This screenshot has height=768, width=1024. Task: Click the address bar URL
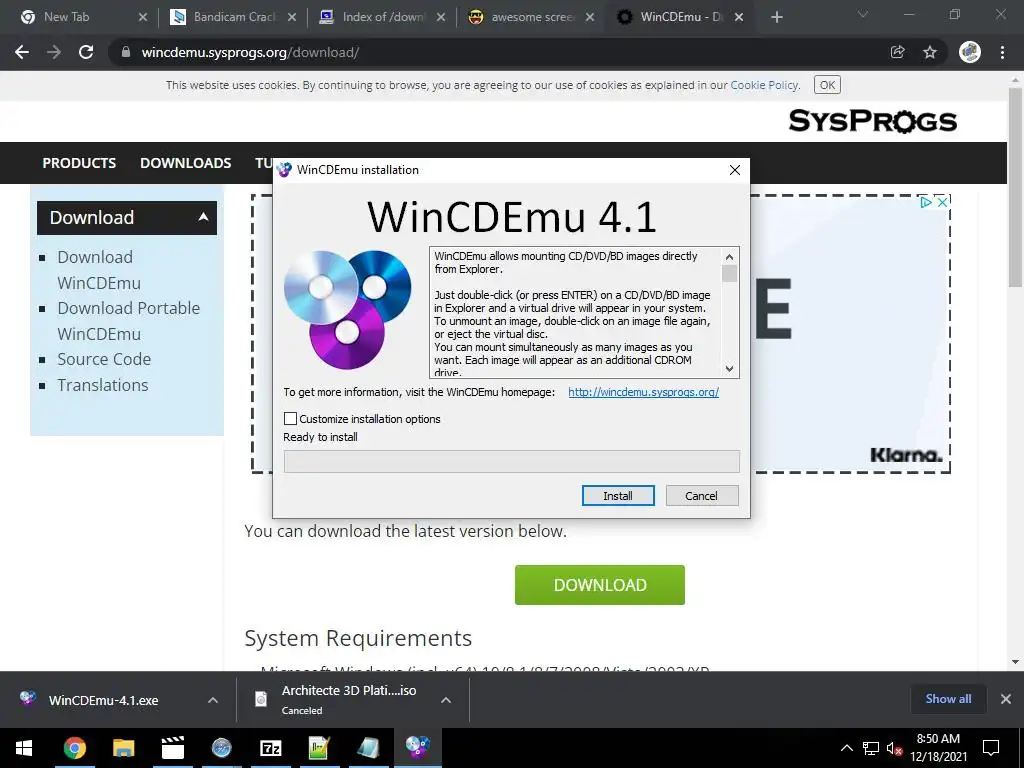[250, 52]
